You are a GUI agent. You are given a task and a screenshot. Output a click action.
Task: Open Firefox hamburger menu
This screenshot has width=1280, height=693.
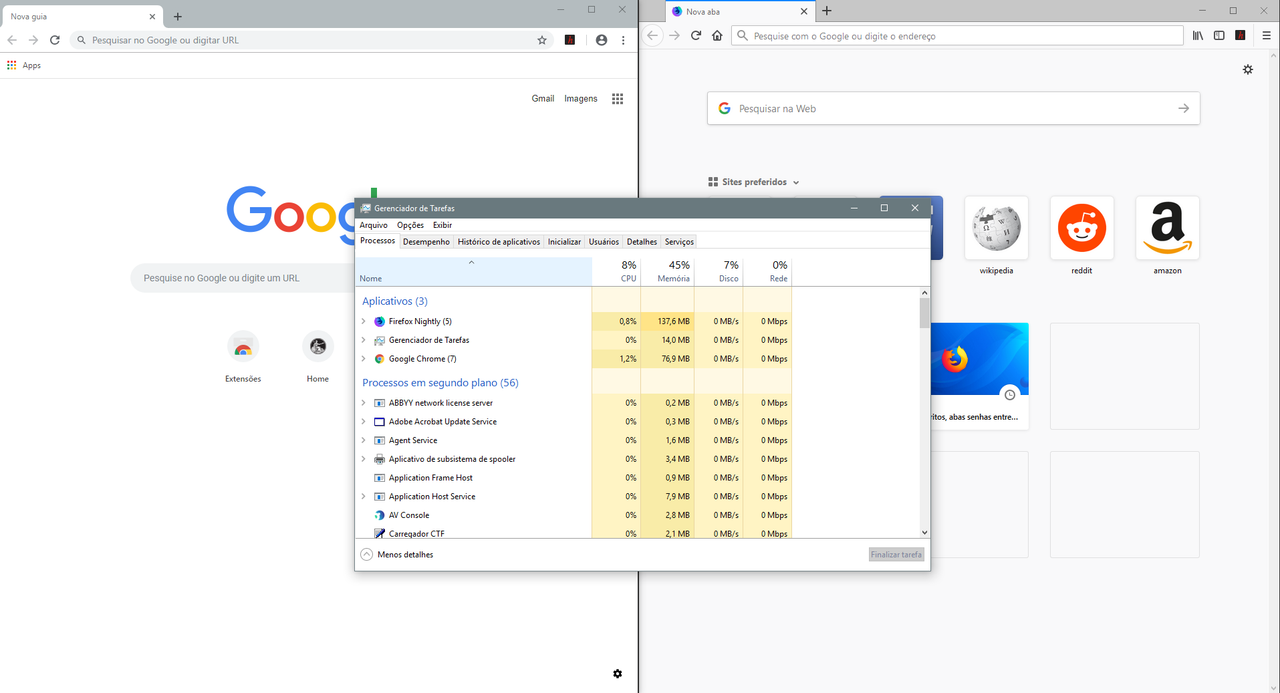click(x=1266, y=36)
